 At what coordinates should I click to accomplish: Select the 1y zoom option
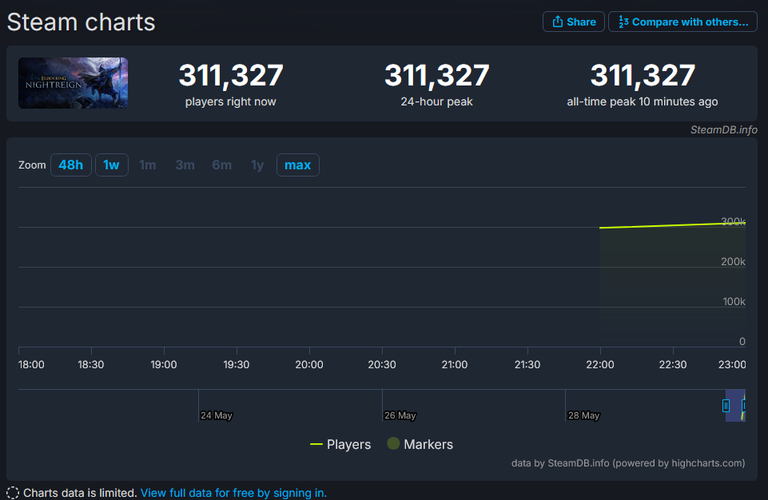[257, 165]
